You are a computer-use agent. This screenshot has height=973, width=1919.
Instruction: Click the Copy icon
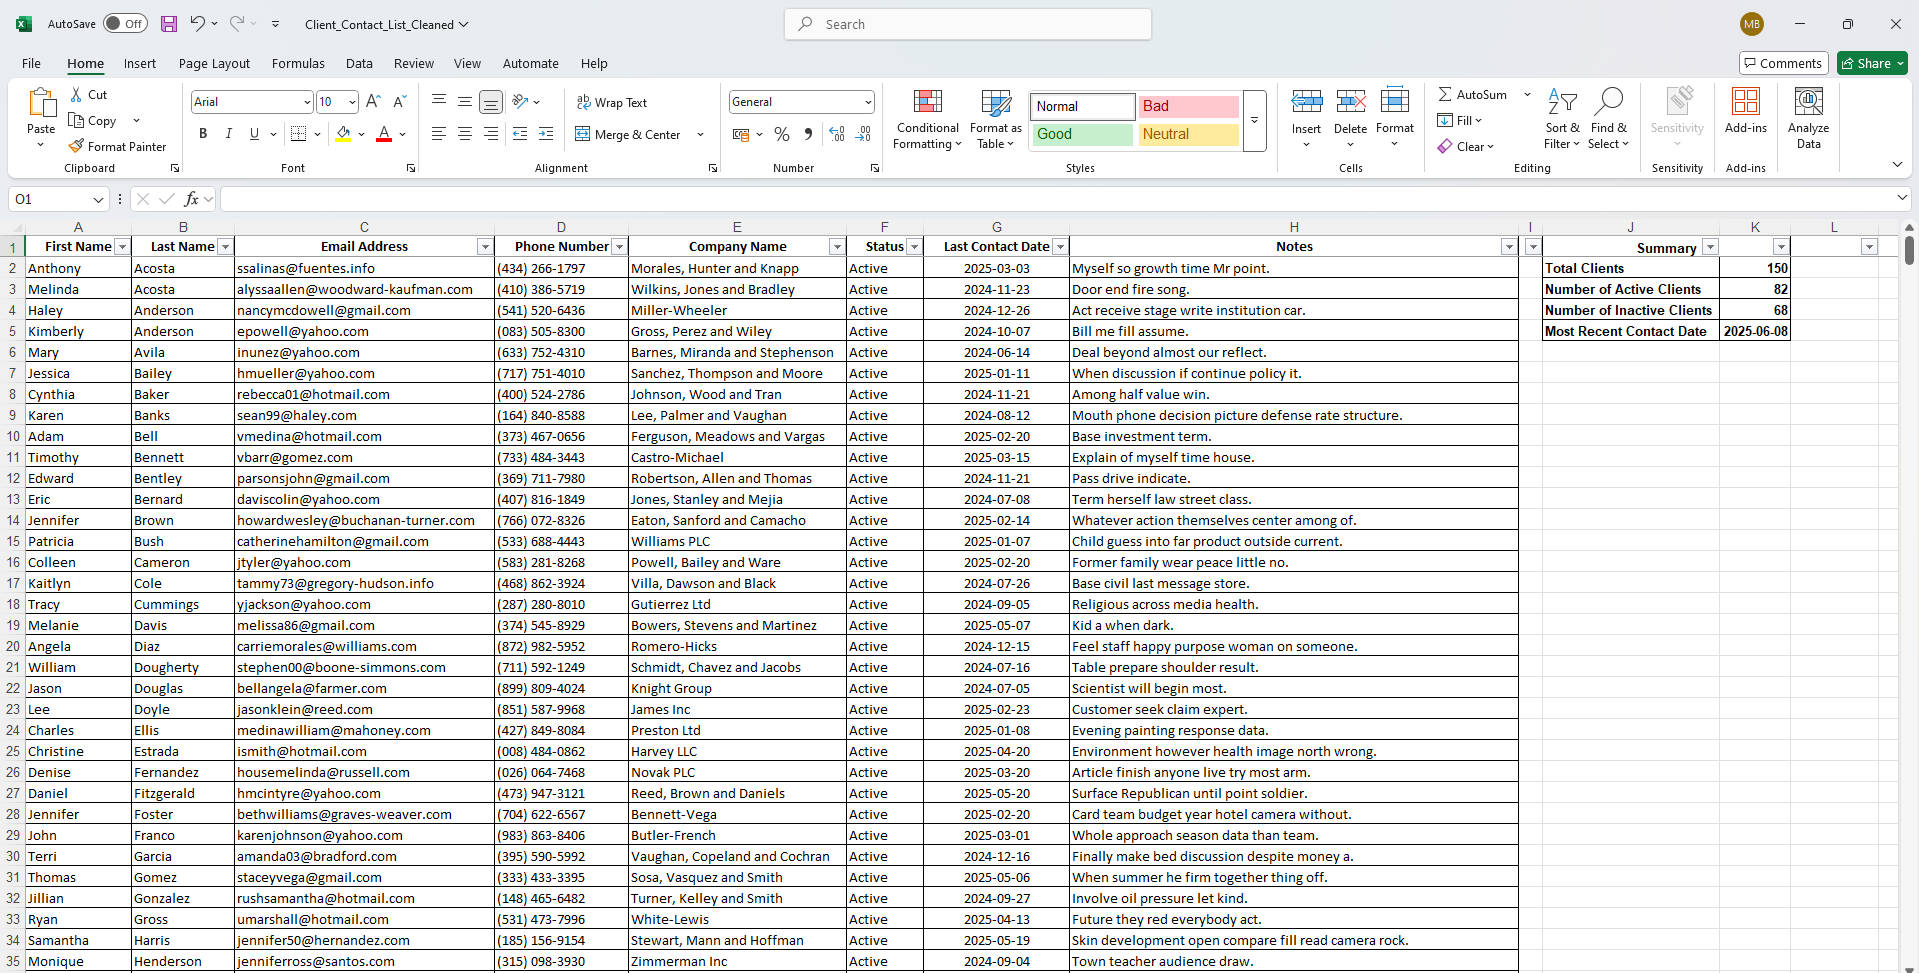[x=76, y=120]
